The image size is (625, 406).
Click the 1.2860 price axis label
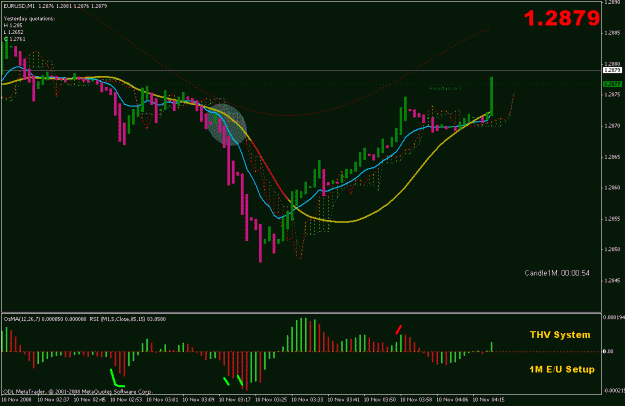pyautogui.click(x=613, y=188)
